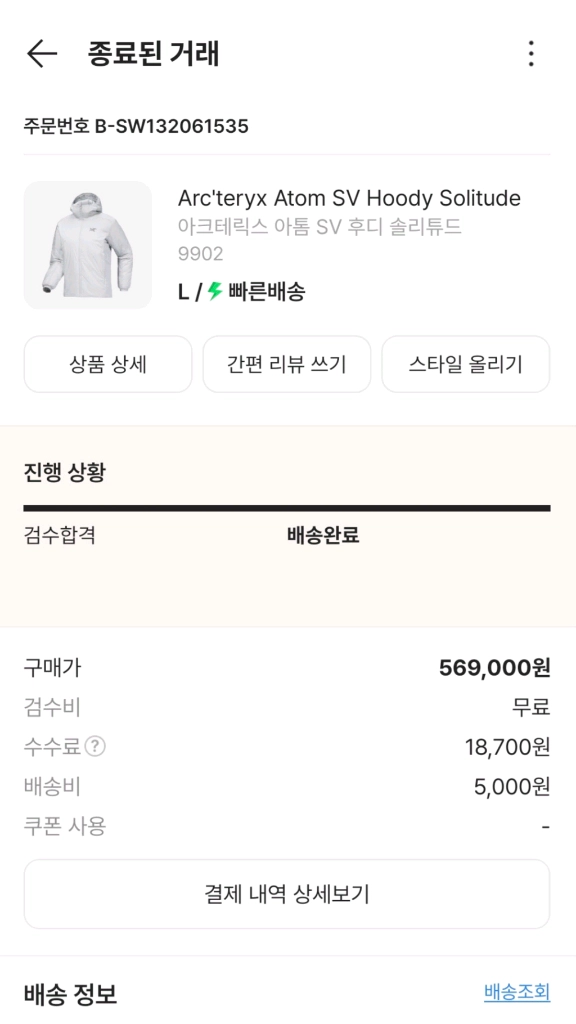The image size is (576, 1024).
Task: Select the Arc'teryx Atom SV Hoody Solitude title
Action: coord(349,198)
